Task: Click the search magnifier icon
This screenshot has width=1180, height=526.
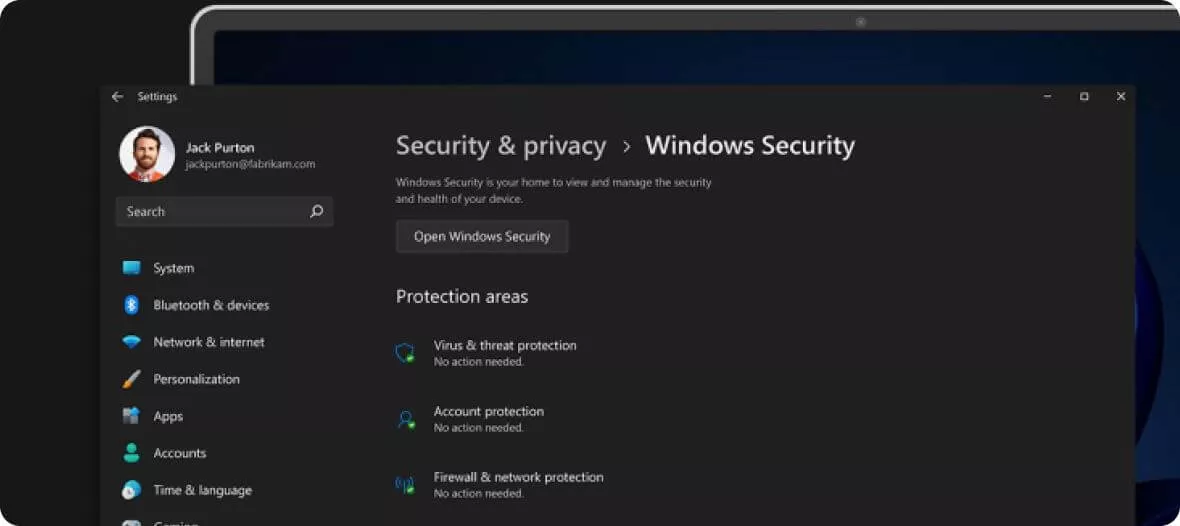Action: pos(317,212)
